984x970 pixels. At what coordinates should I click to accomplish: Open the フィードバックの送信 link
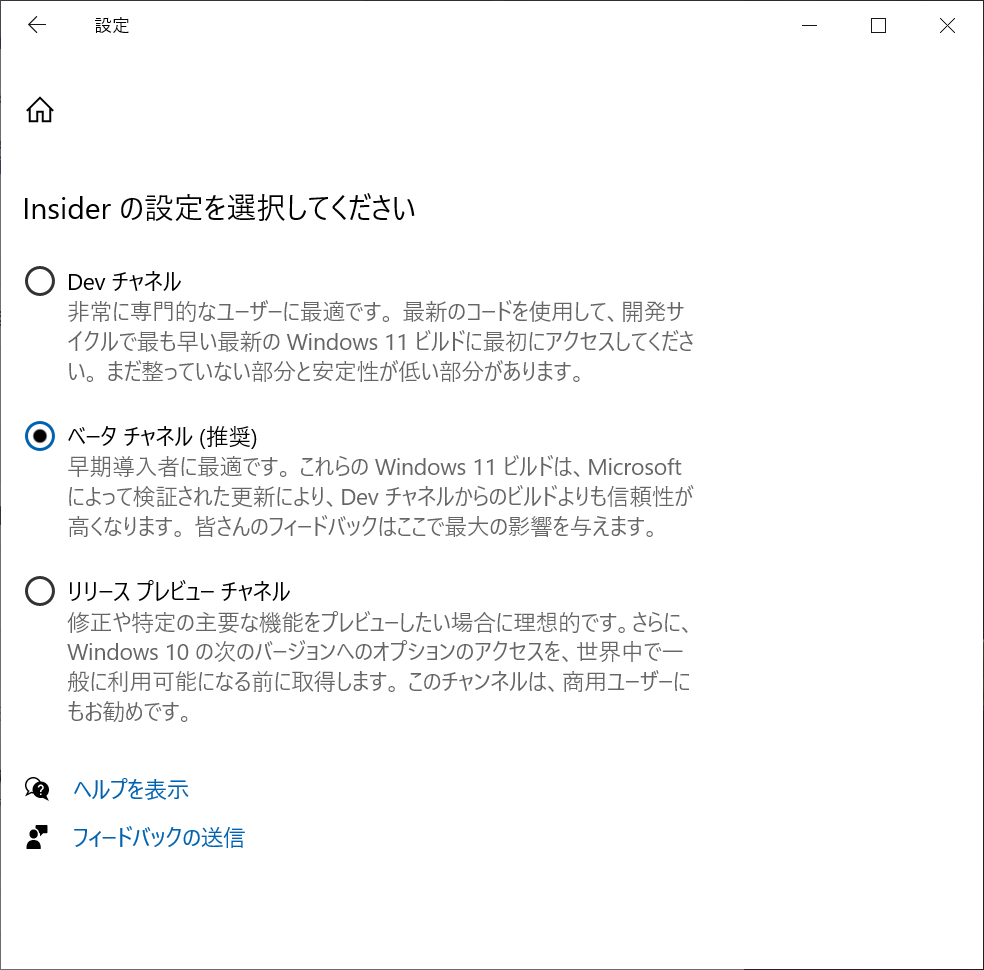(159, 838)
